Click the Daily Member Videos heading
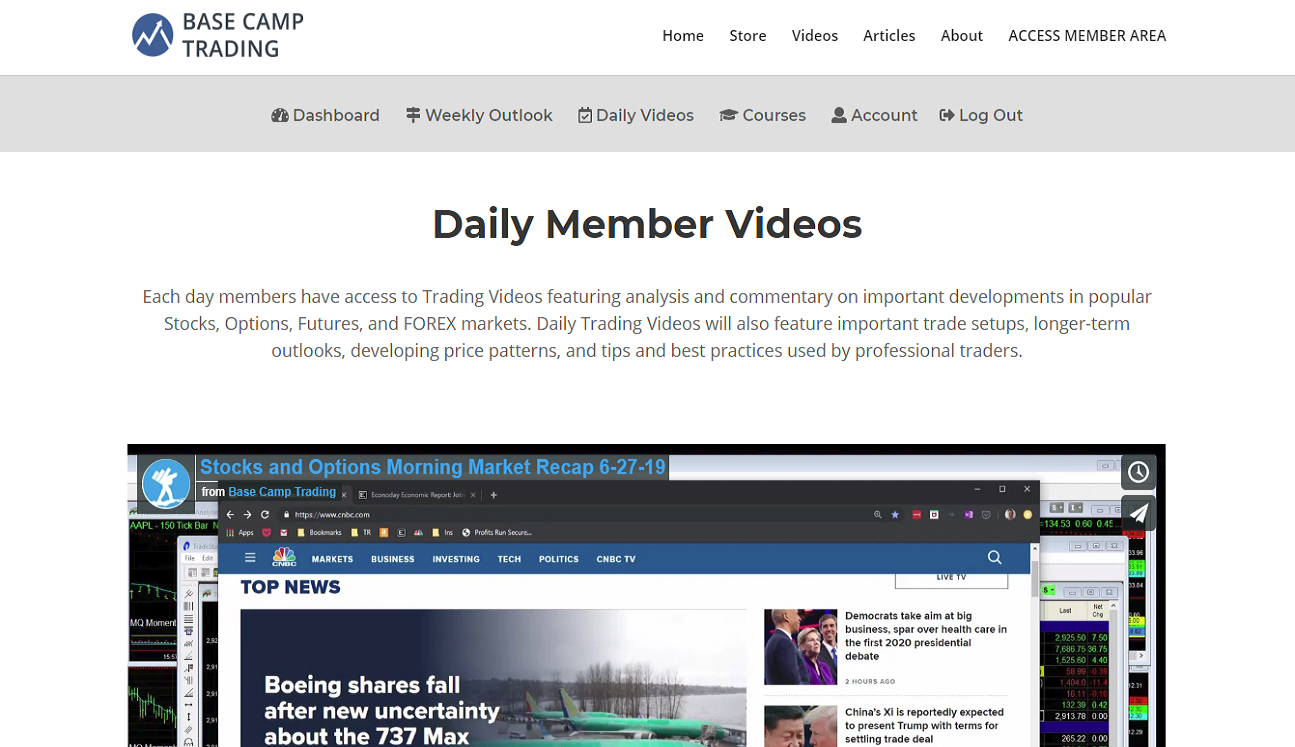 (647, 224)
